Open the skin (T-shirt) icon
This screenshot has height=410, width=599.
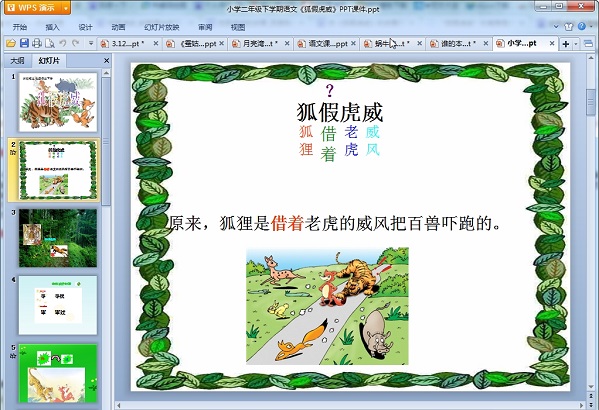pos(569,27)
